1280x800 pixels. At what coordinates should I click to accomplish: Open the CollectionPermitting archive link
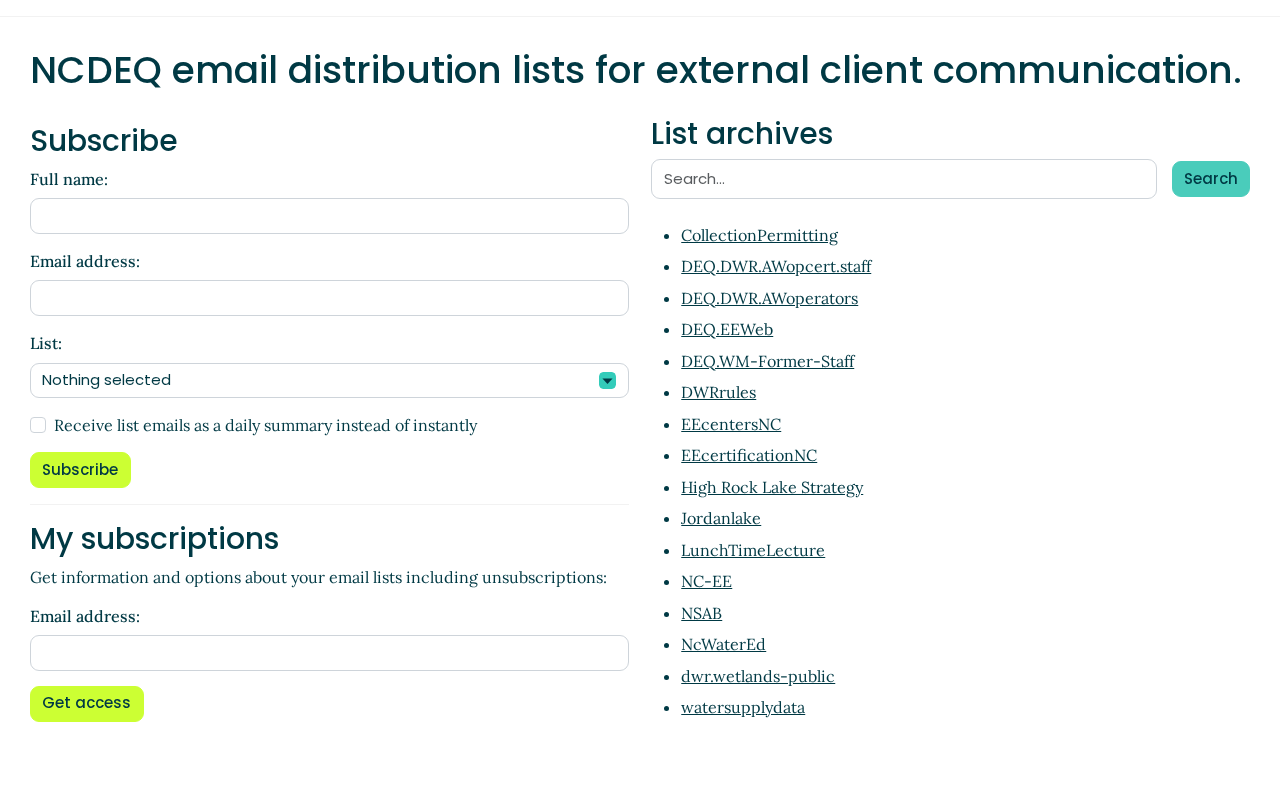click(x=759, y=235)
